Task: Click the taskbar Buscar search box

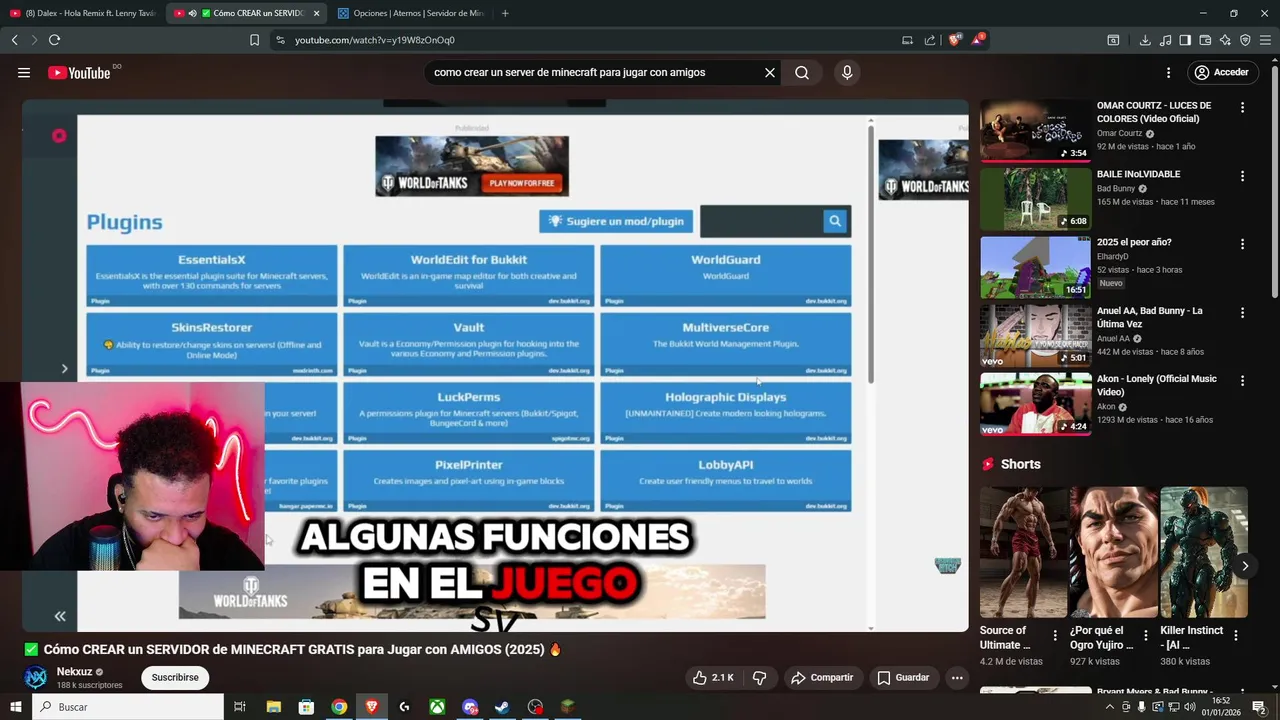Action: (128, 707)
